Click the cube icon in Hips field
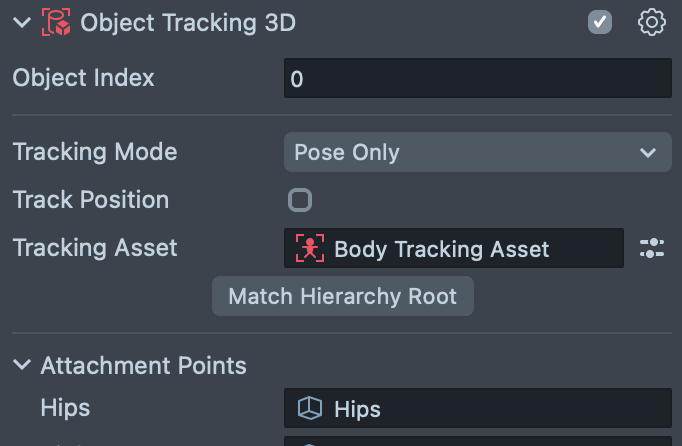Viewport: 682px width, 446px height. coord(310,408)
